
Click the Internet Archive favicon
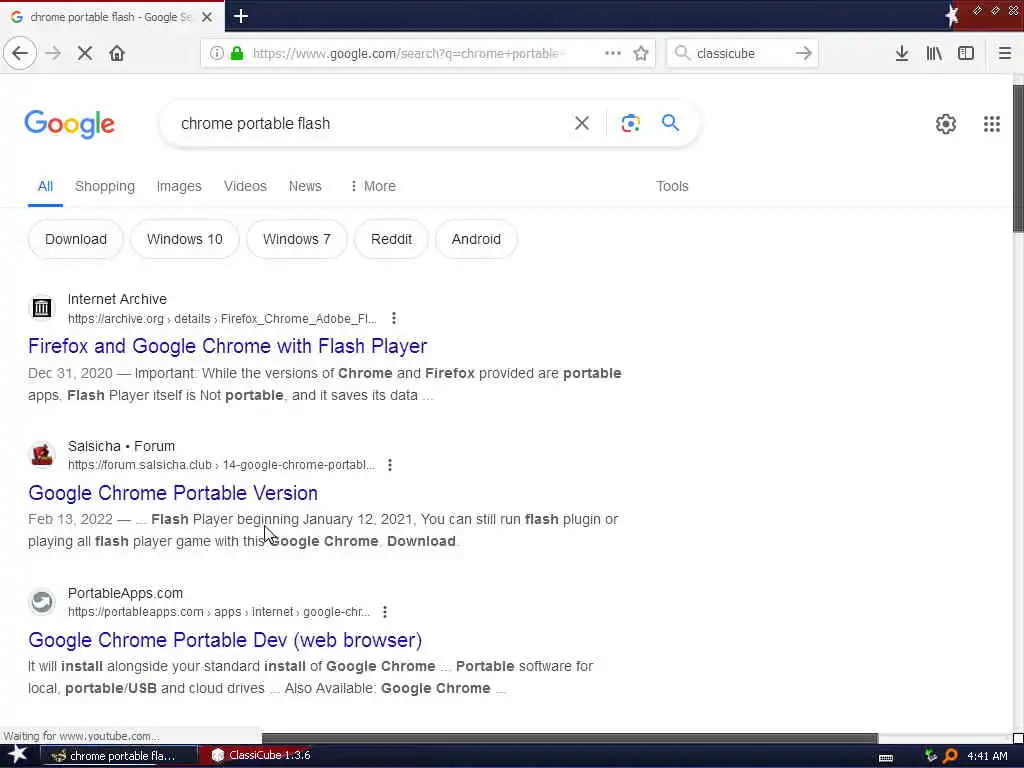tap(42, 308)
